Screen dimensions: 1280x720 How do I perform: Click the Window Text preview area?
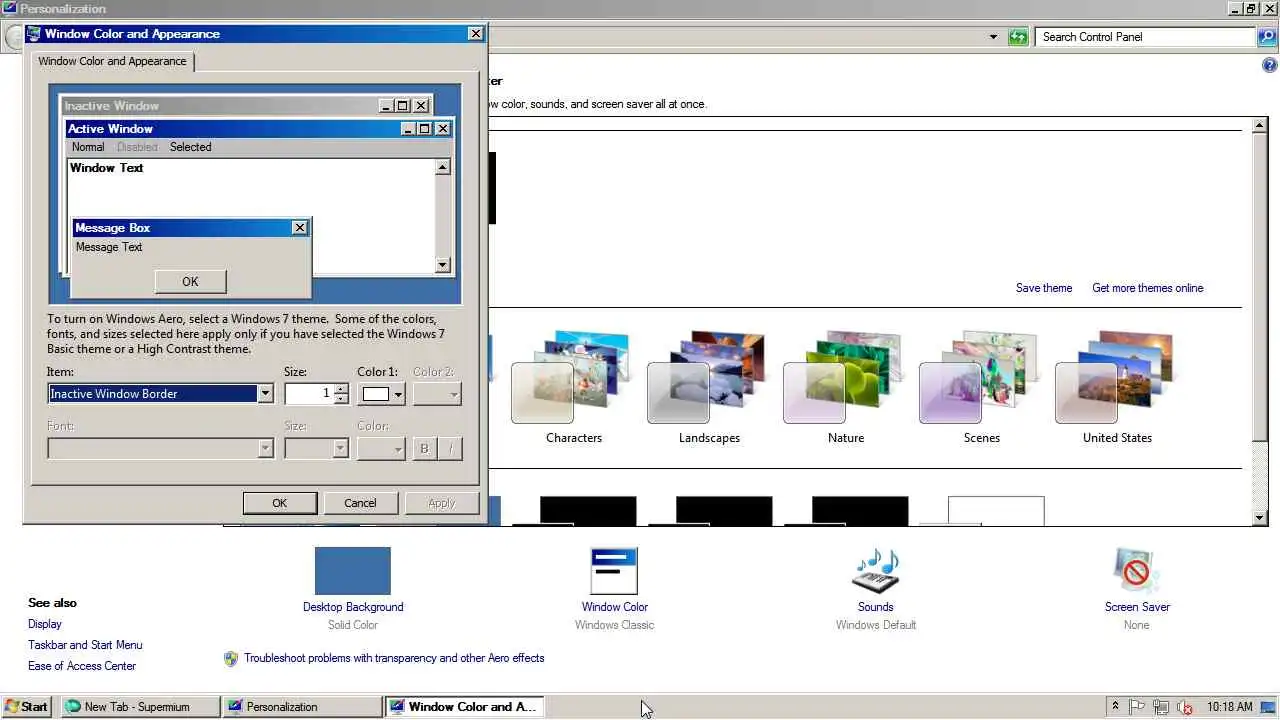106,168
